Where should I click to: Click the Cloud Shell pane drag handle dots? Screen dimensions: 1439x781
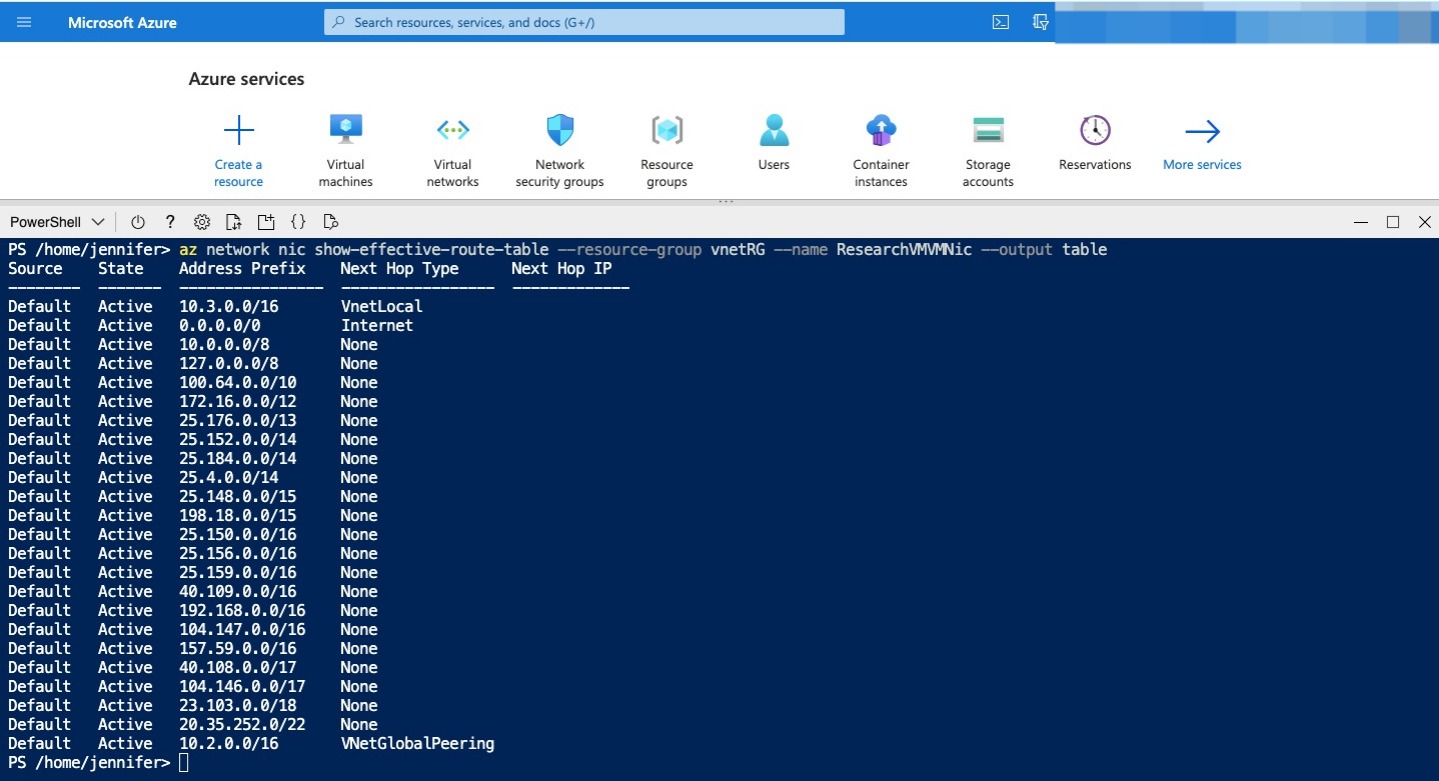[x=726, y=202]
